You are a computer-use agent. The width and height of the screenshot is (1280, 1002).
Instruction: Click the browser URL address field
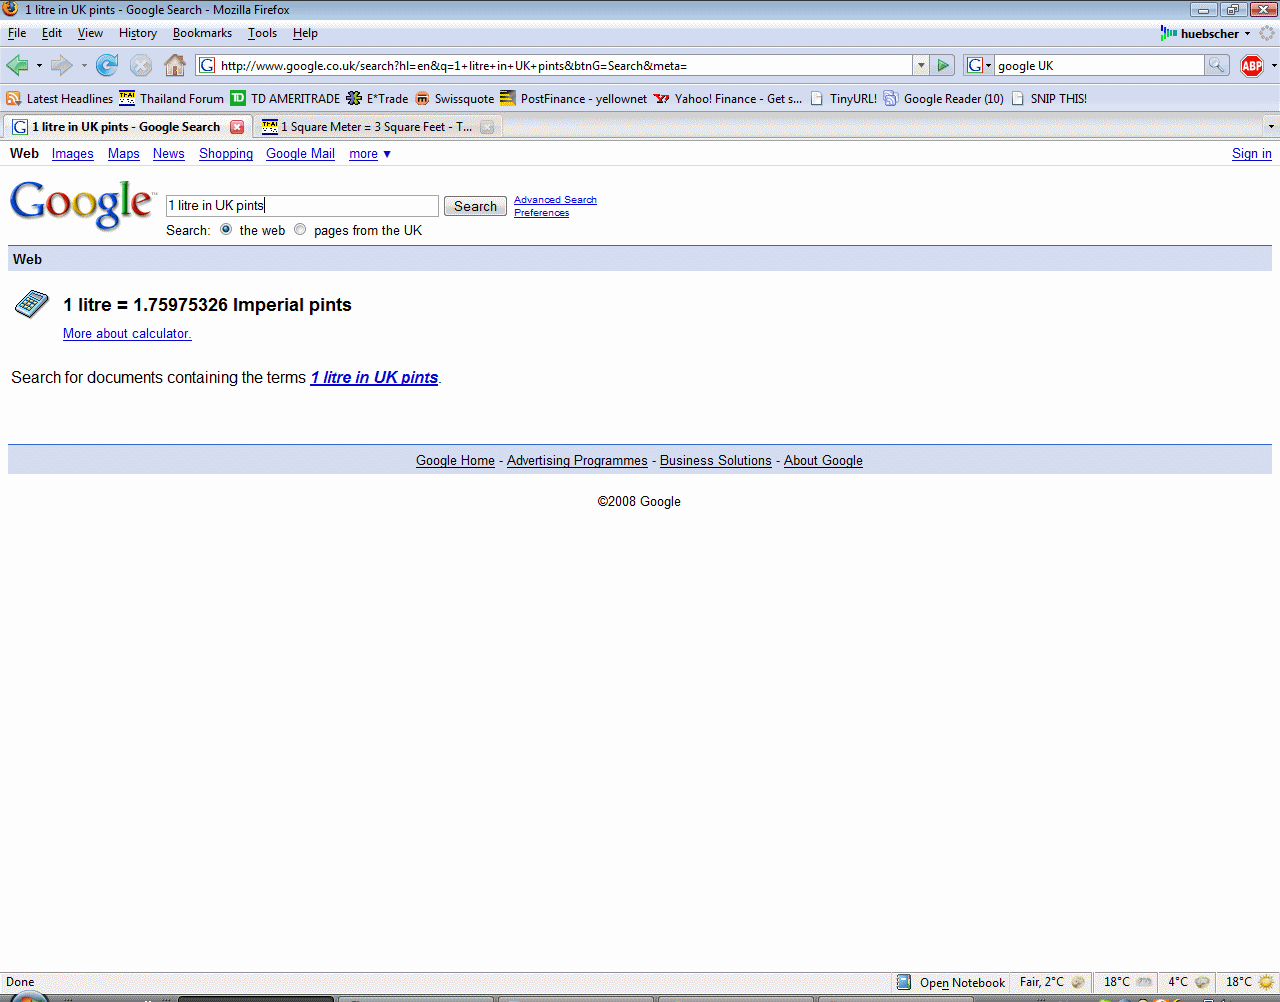[556, 65]
